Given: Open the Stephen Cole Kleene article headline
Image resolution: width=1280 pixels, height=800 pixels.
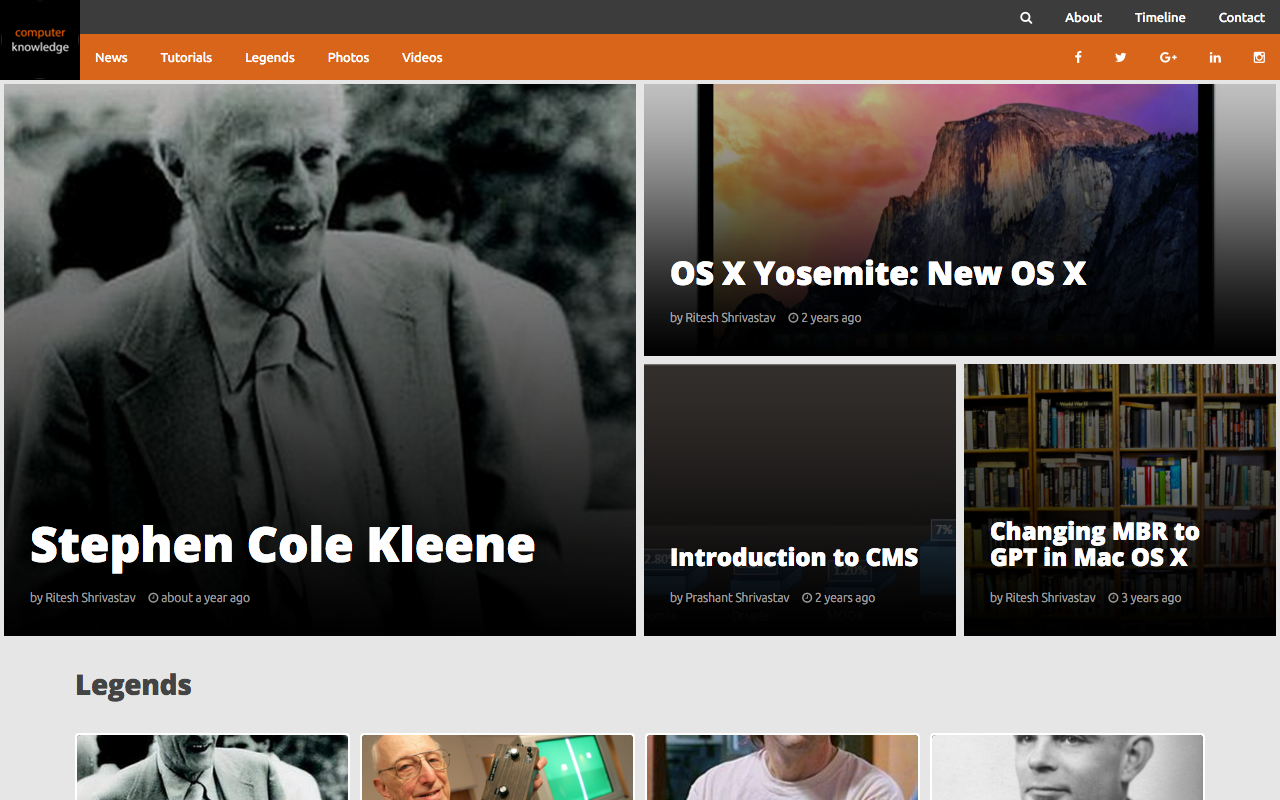Looking at the screenshot, I should [283, 545].
